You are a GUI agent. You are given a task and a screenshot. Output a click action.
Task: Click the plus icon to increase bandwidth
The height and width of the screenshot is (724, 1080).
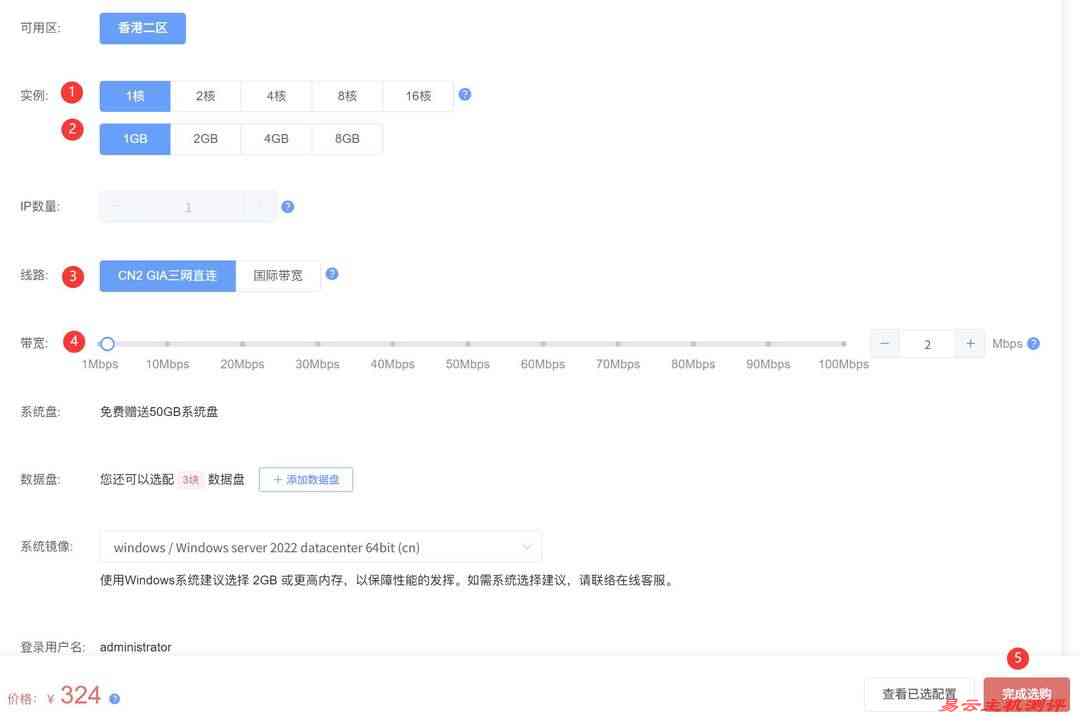[968, 342]
